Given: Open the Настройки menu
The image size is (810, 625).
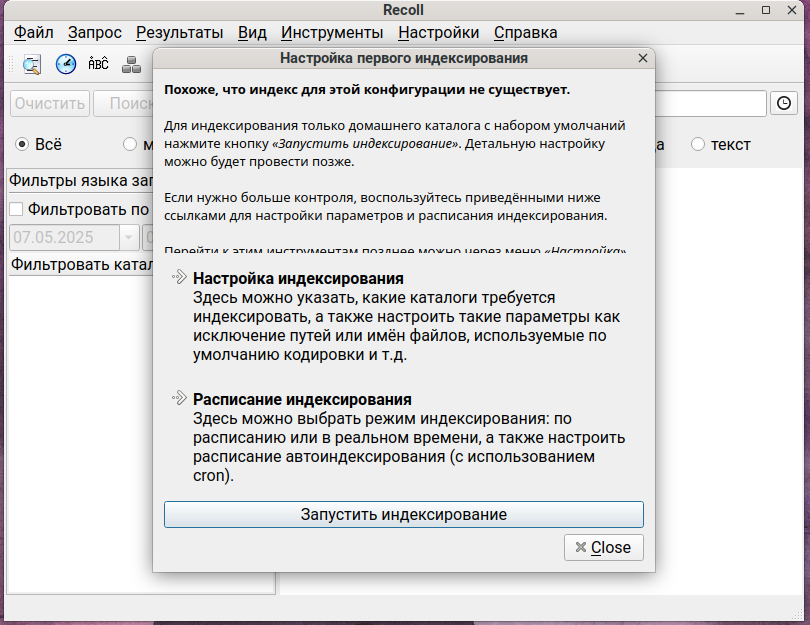Looking at the screenshot, I should click(439, 33).
